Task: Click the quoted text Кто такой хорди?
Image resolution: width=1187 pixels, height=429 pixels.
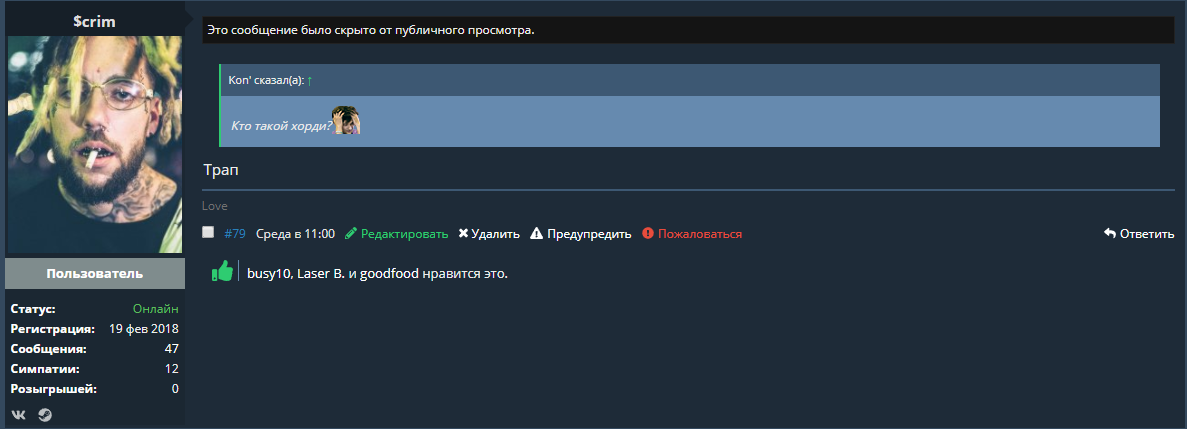Action: (x=282, y=126)
